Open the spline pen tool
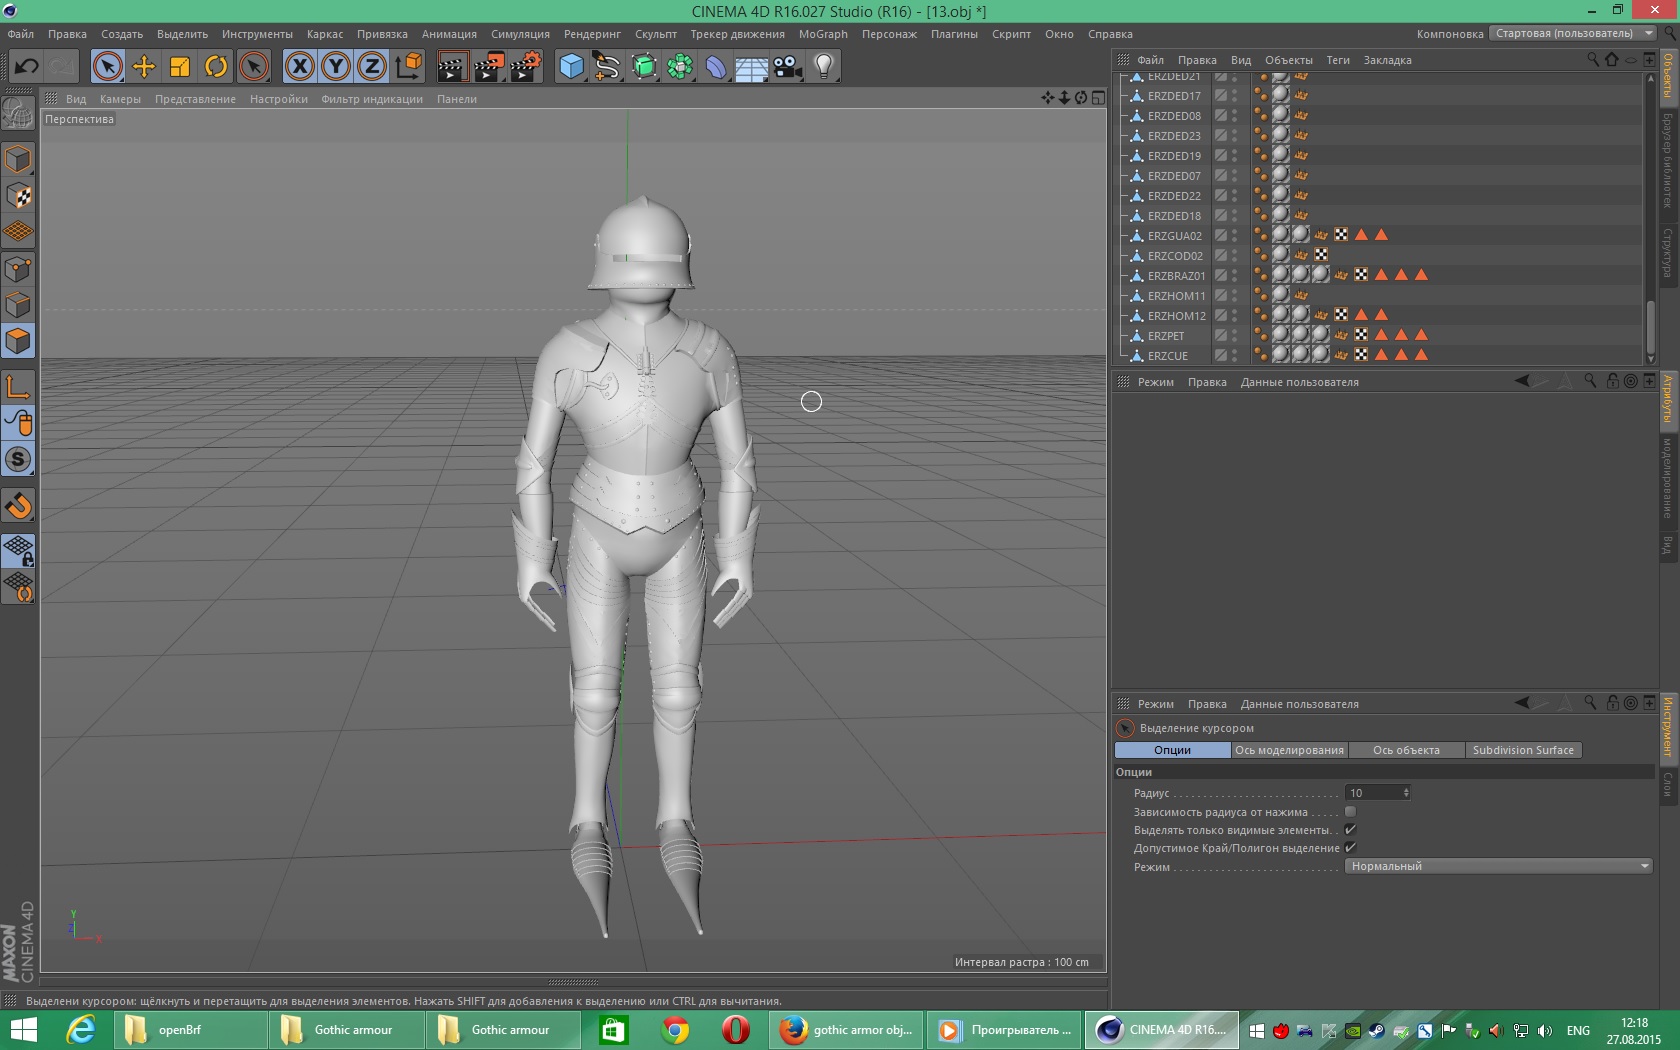The height and width of the screenshot is (1050, 1680). pyautogui.click(x=607, y=67)
